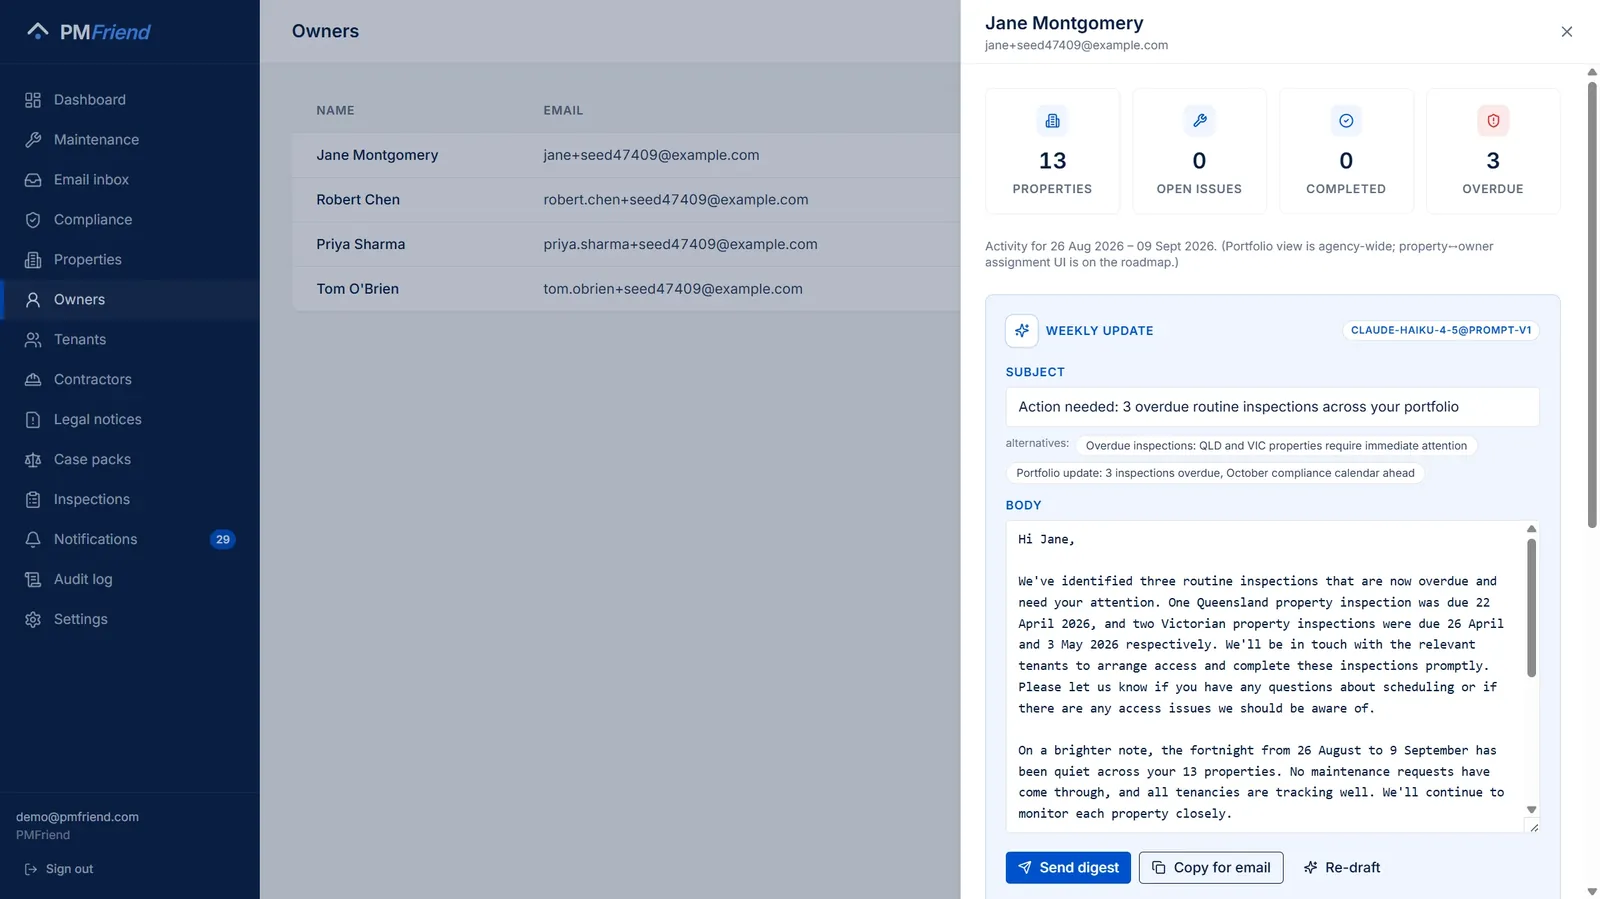
Task: Click the completed checkmark icon card
Action: [1346, 151]
